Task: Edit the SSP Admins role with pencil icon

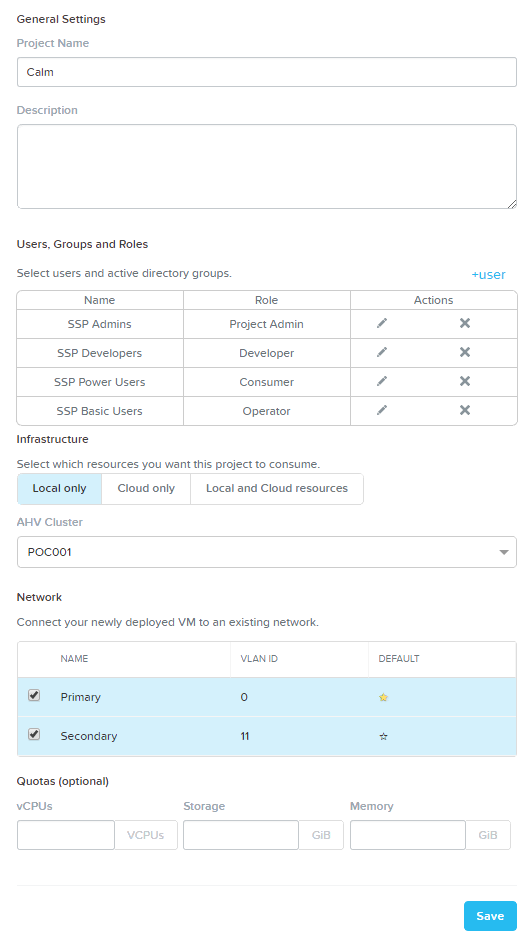Action: (382, 323)
